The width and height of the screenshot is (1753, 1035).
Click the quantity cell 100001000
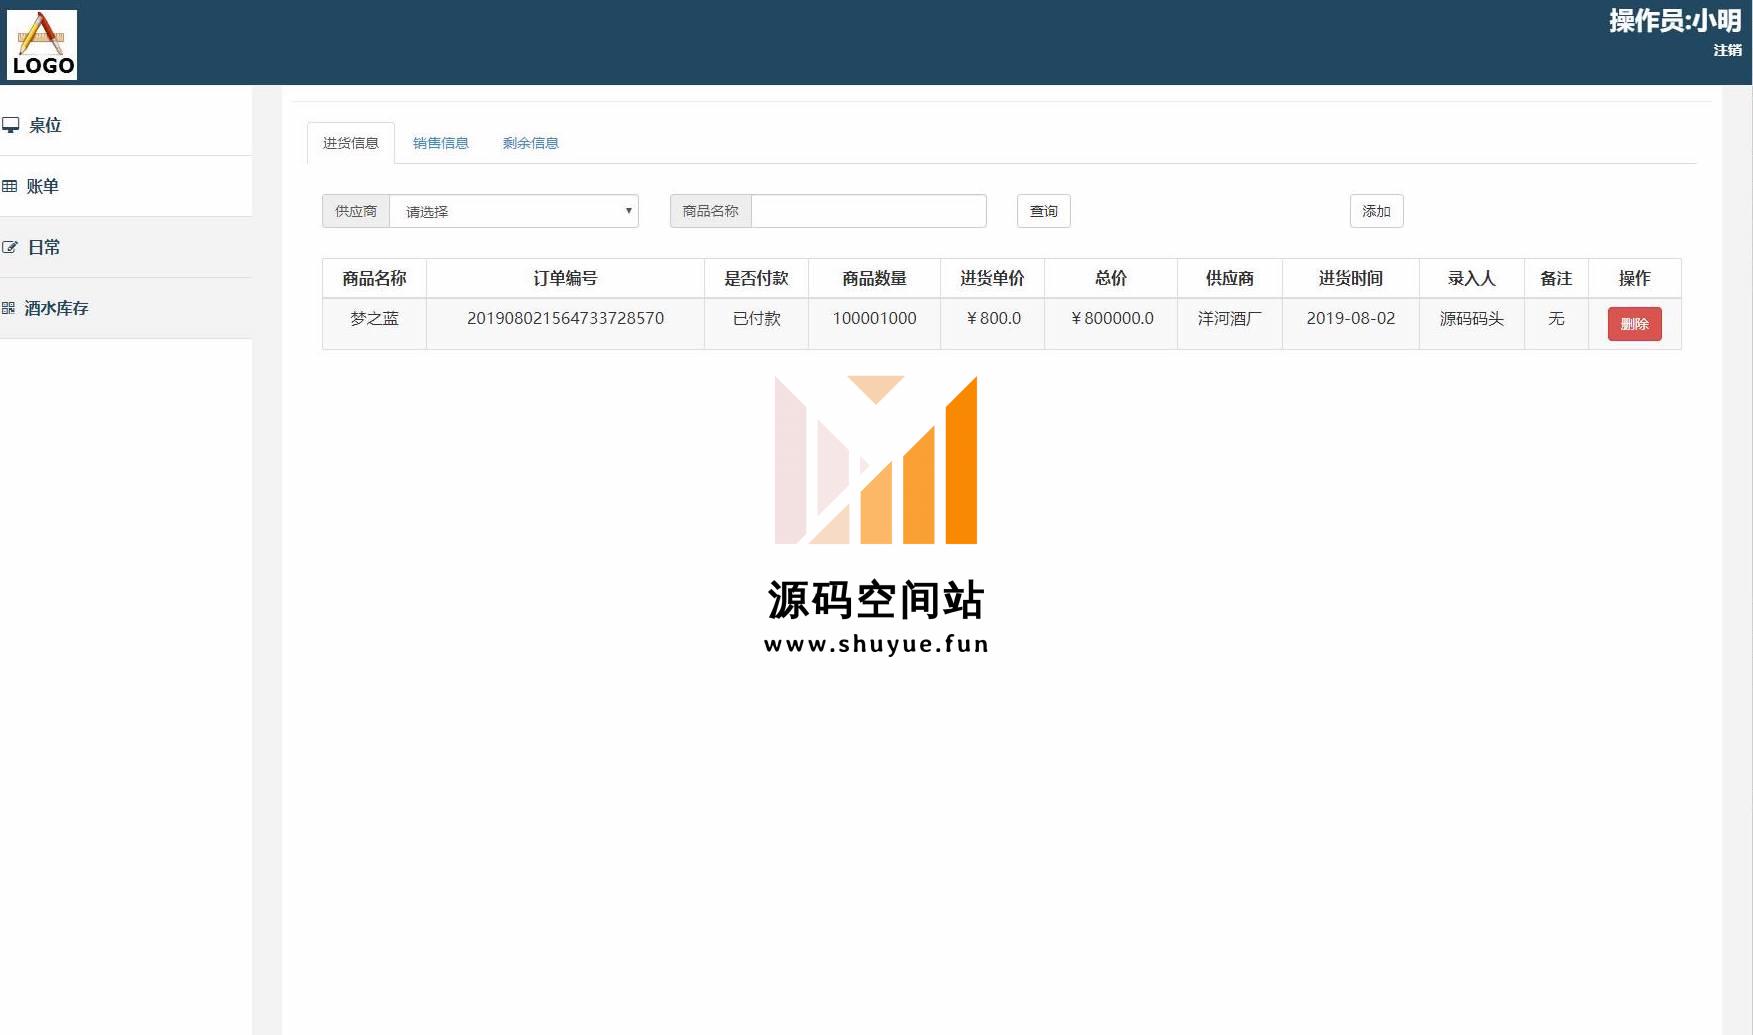[x=875, y=324]
